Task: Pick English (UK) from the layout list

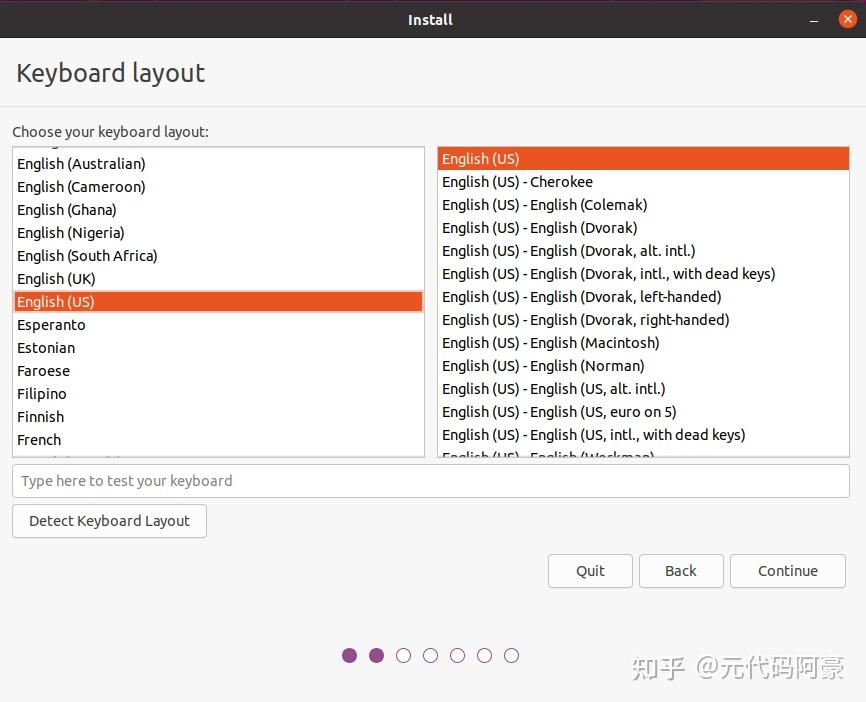Action: [x=55, y=278]
